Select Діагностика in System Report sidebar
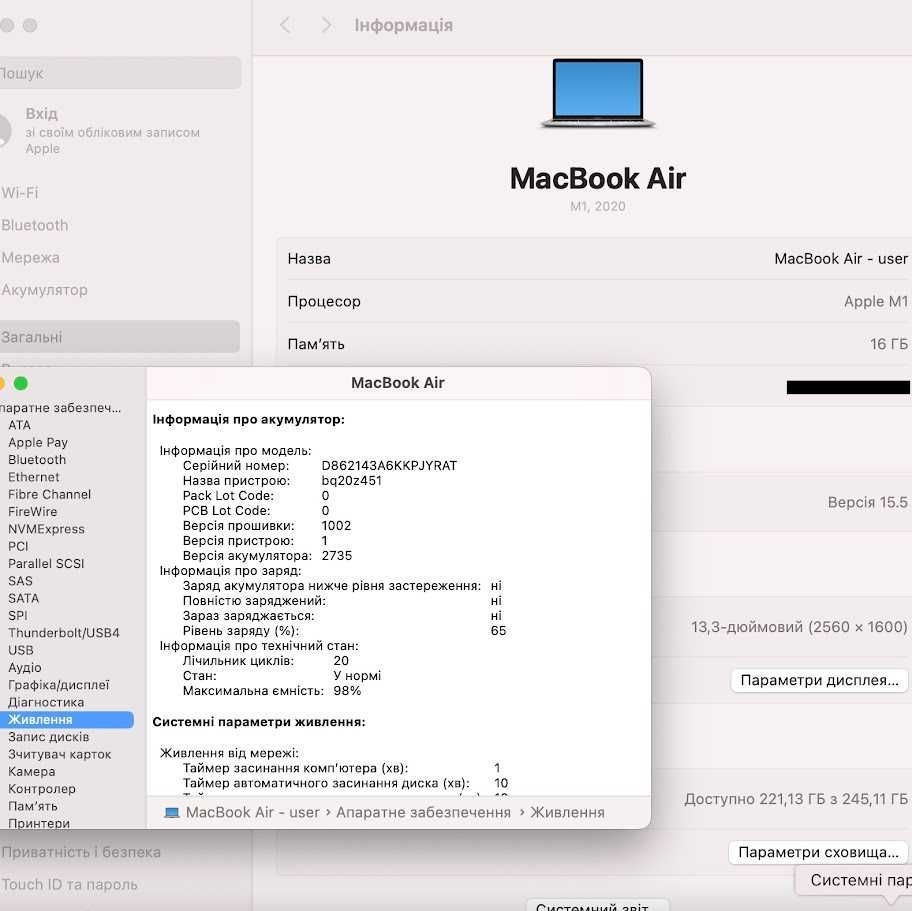Image resolution: width=912 pixels, height=911 pixels. (x=45, y=702)
